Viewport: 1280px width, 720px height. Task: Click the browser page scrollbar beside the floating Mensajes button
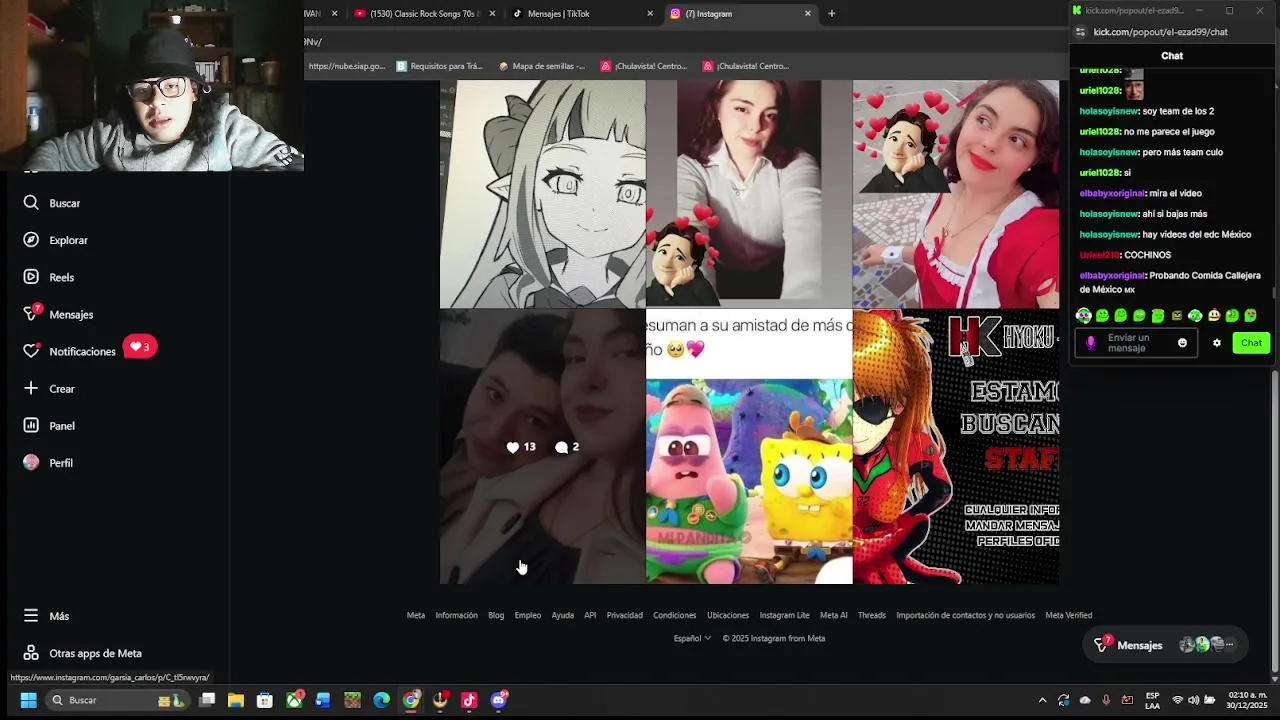point(1273,520)
